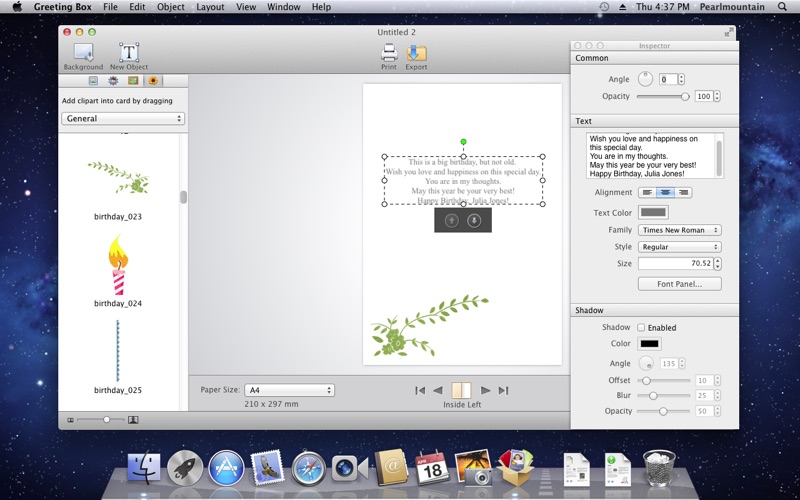This screenshot has height=500, width=800.
Task: Click the clipart list scrollbar thumb
Action: (x=184, y=197)
